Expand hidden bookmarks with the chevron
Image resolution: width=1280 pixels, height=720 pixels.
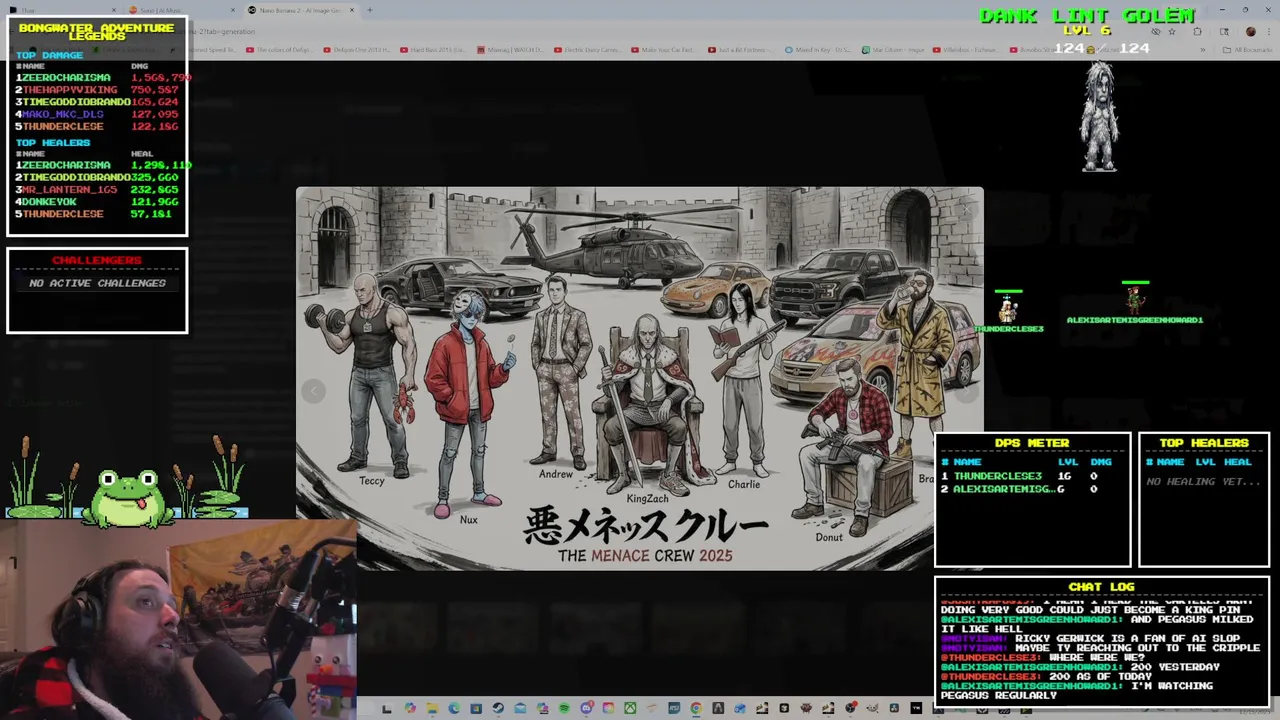[x=1203, y=50]
